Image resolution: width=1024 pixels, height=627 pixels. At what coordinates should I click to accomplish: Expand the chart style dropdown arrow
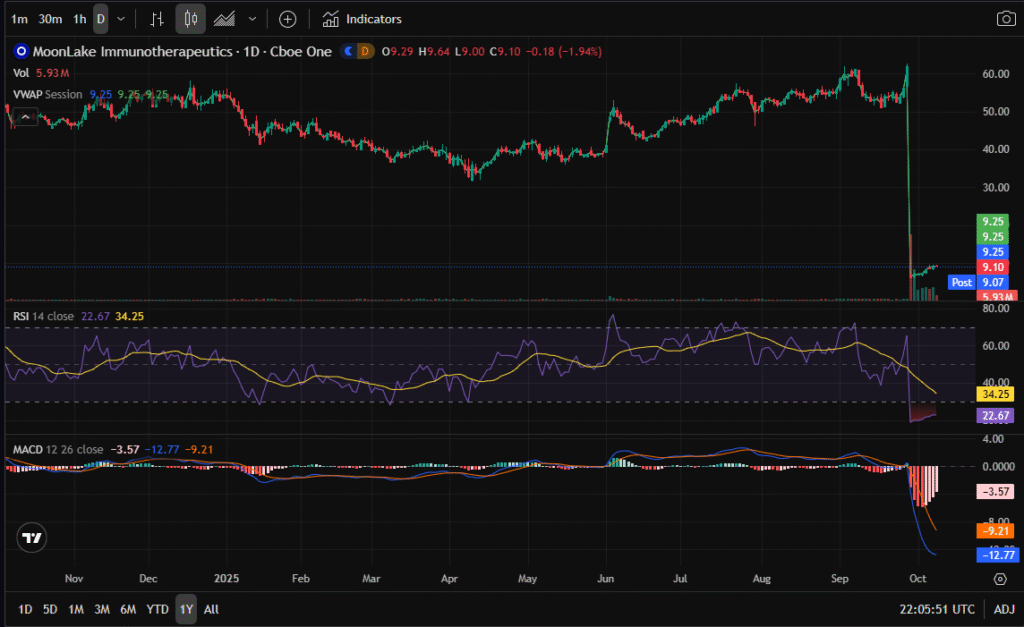(252, 19)
